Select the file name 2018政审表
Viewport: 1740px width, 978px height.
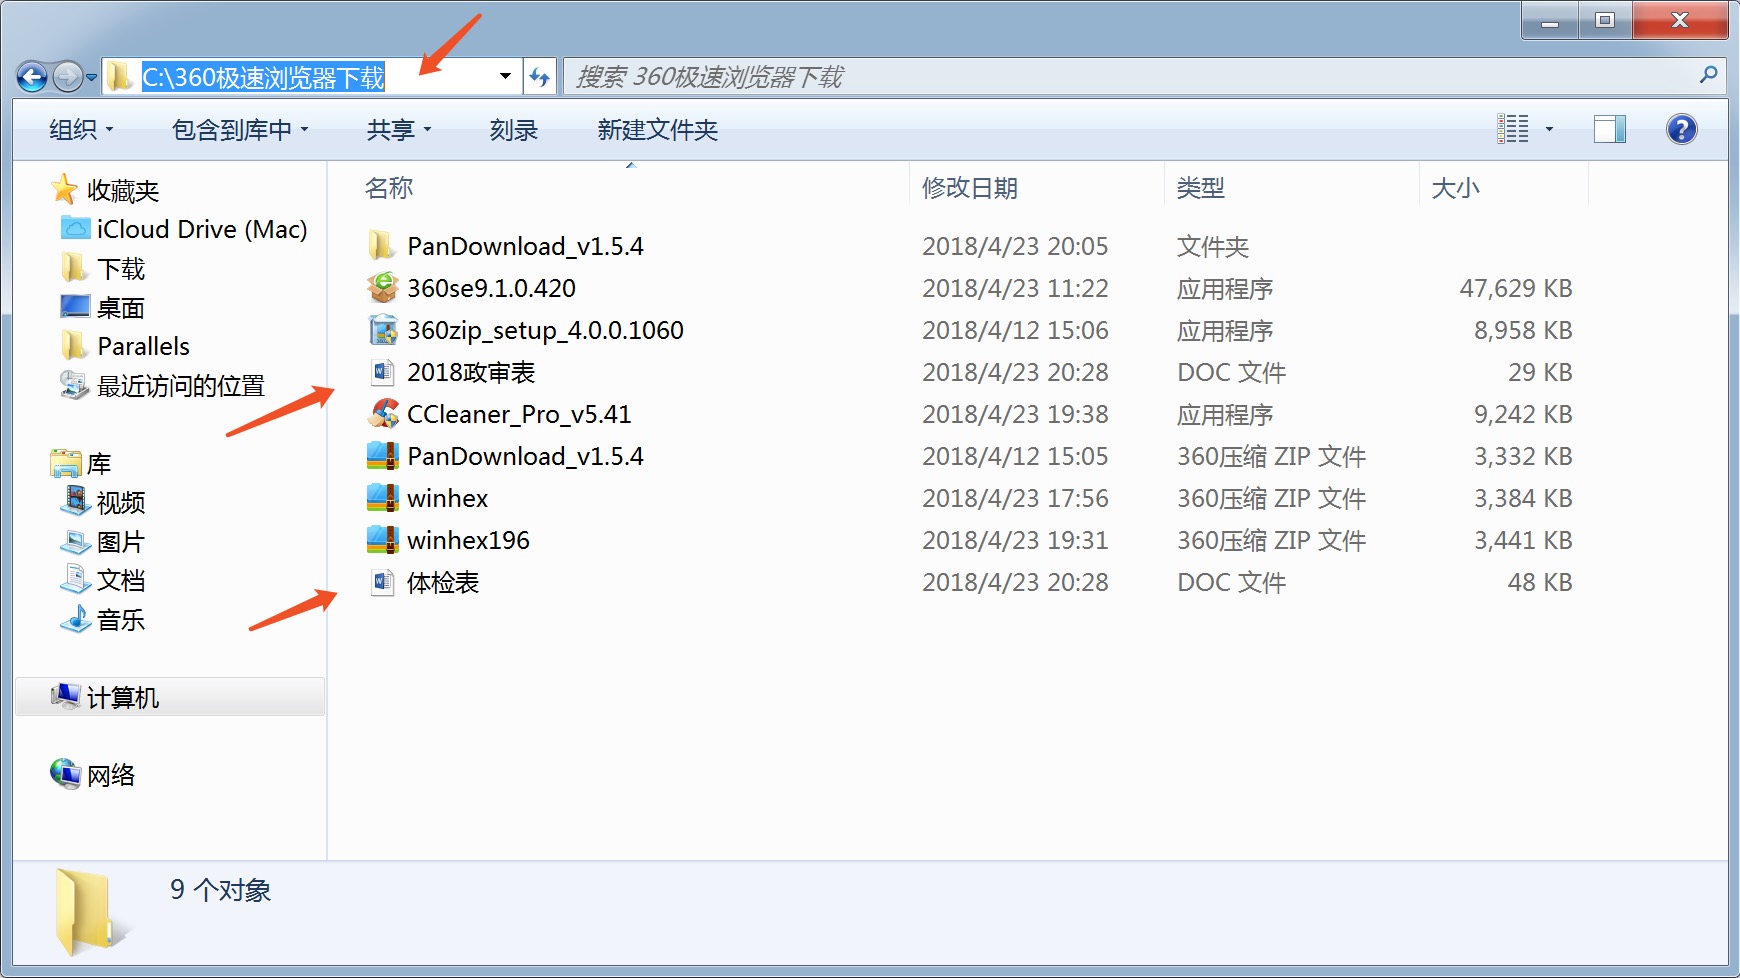click(x=471, y=372)
